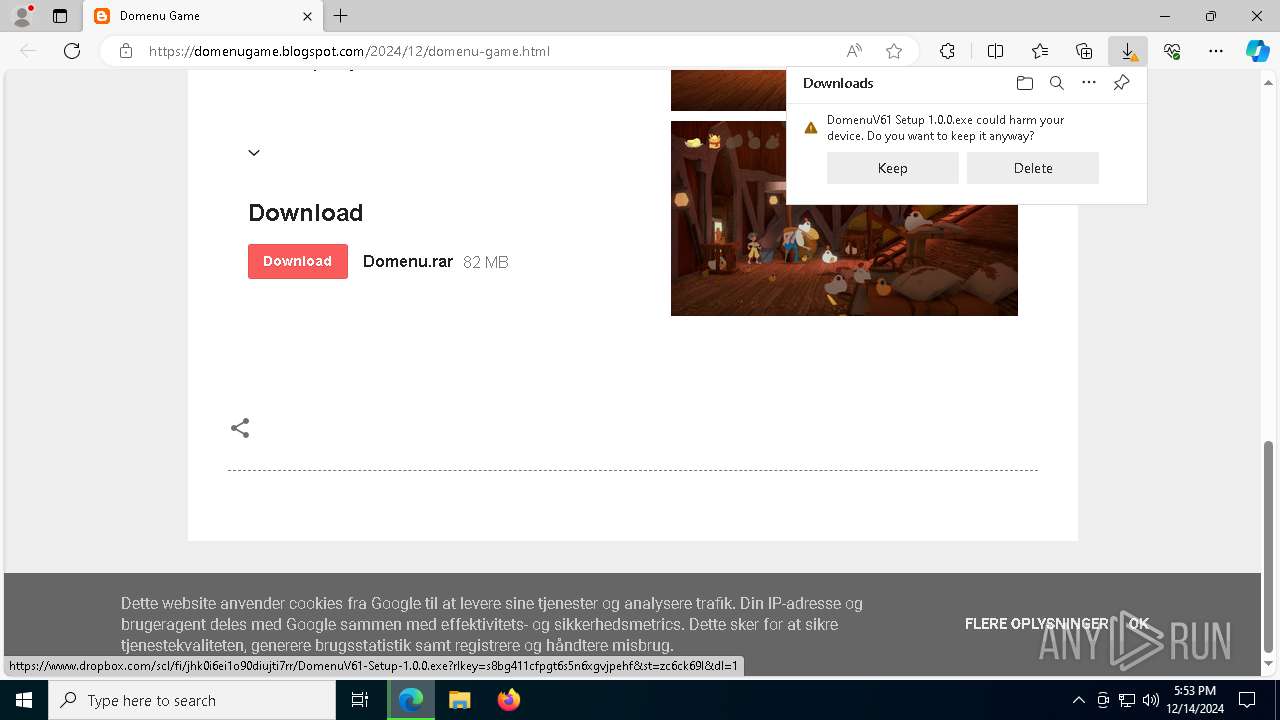This screenshot has height=720, width=1280.
Task: Open Firefox from taskbar
Action: point(508,700)
